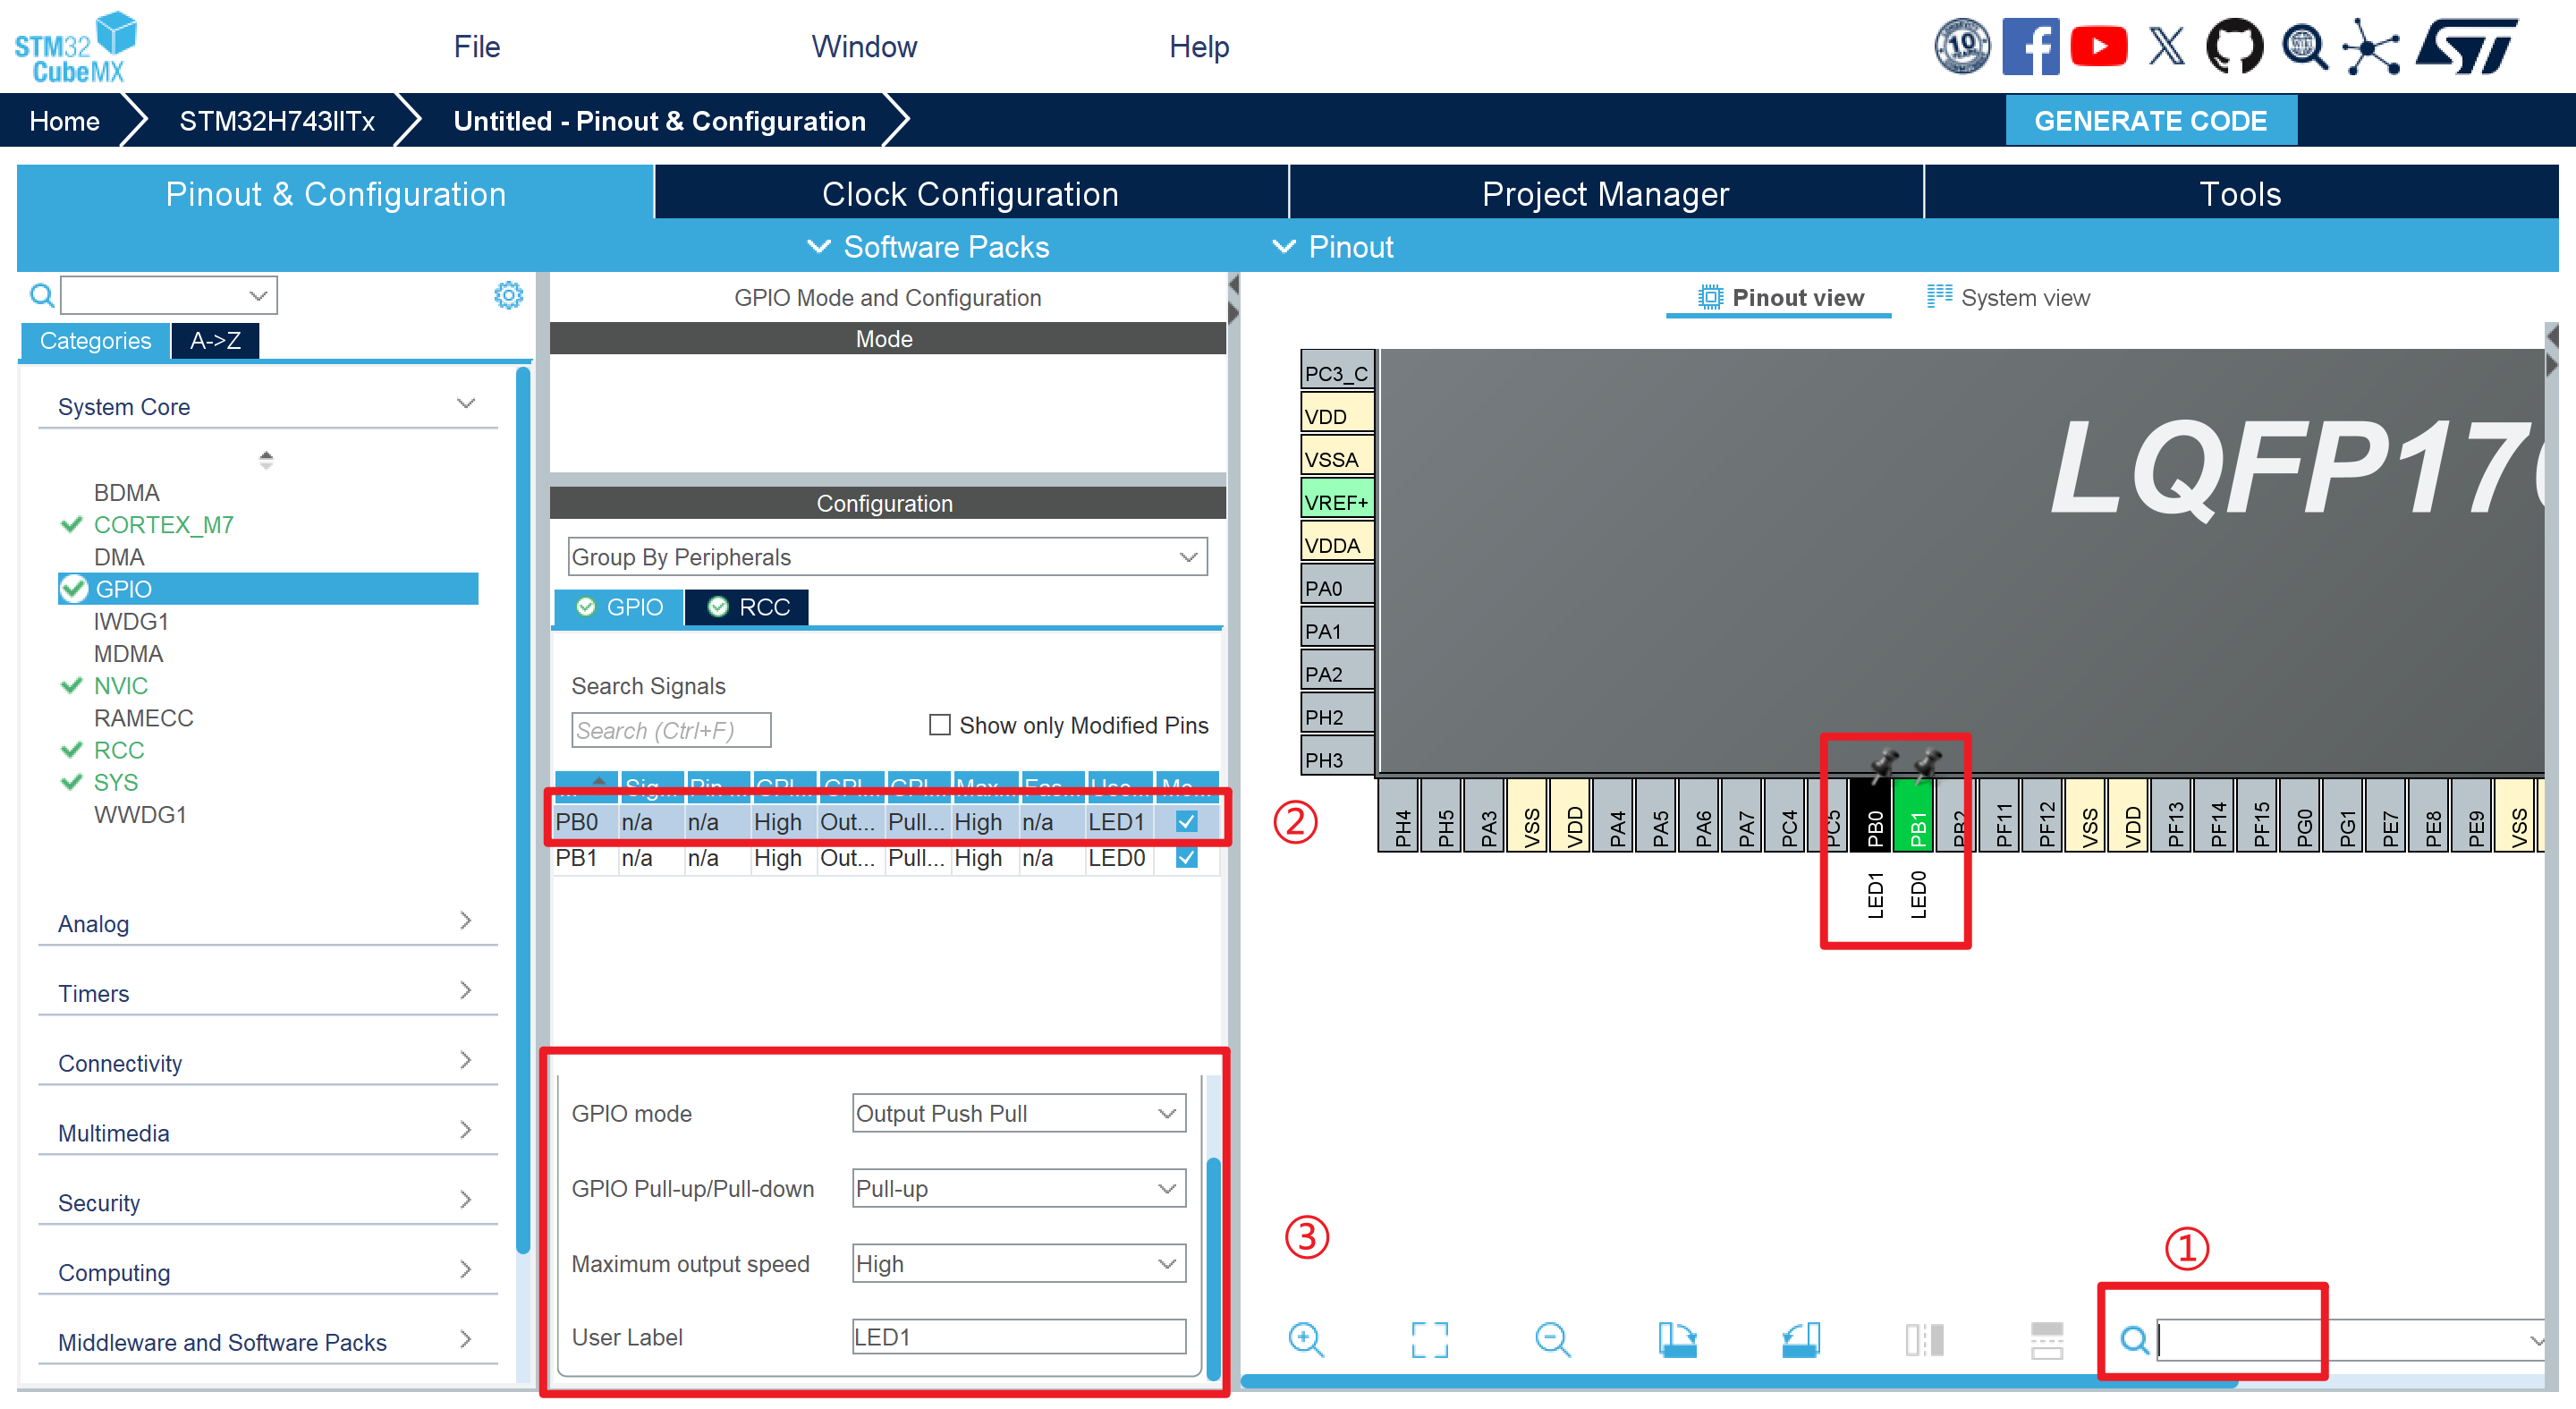2576x1409 pixels.
Task: Open the Help menu
Action: [x=1199, y=46]
